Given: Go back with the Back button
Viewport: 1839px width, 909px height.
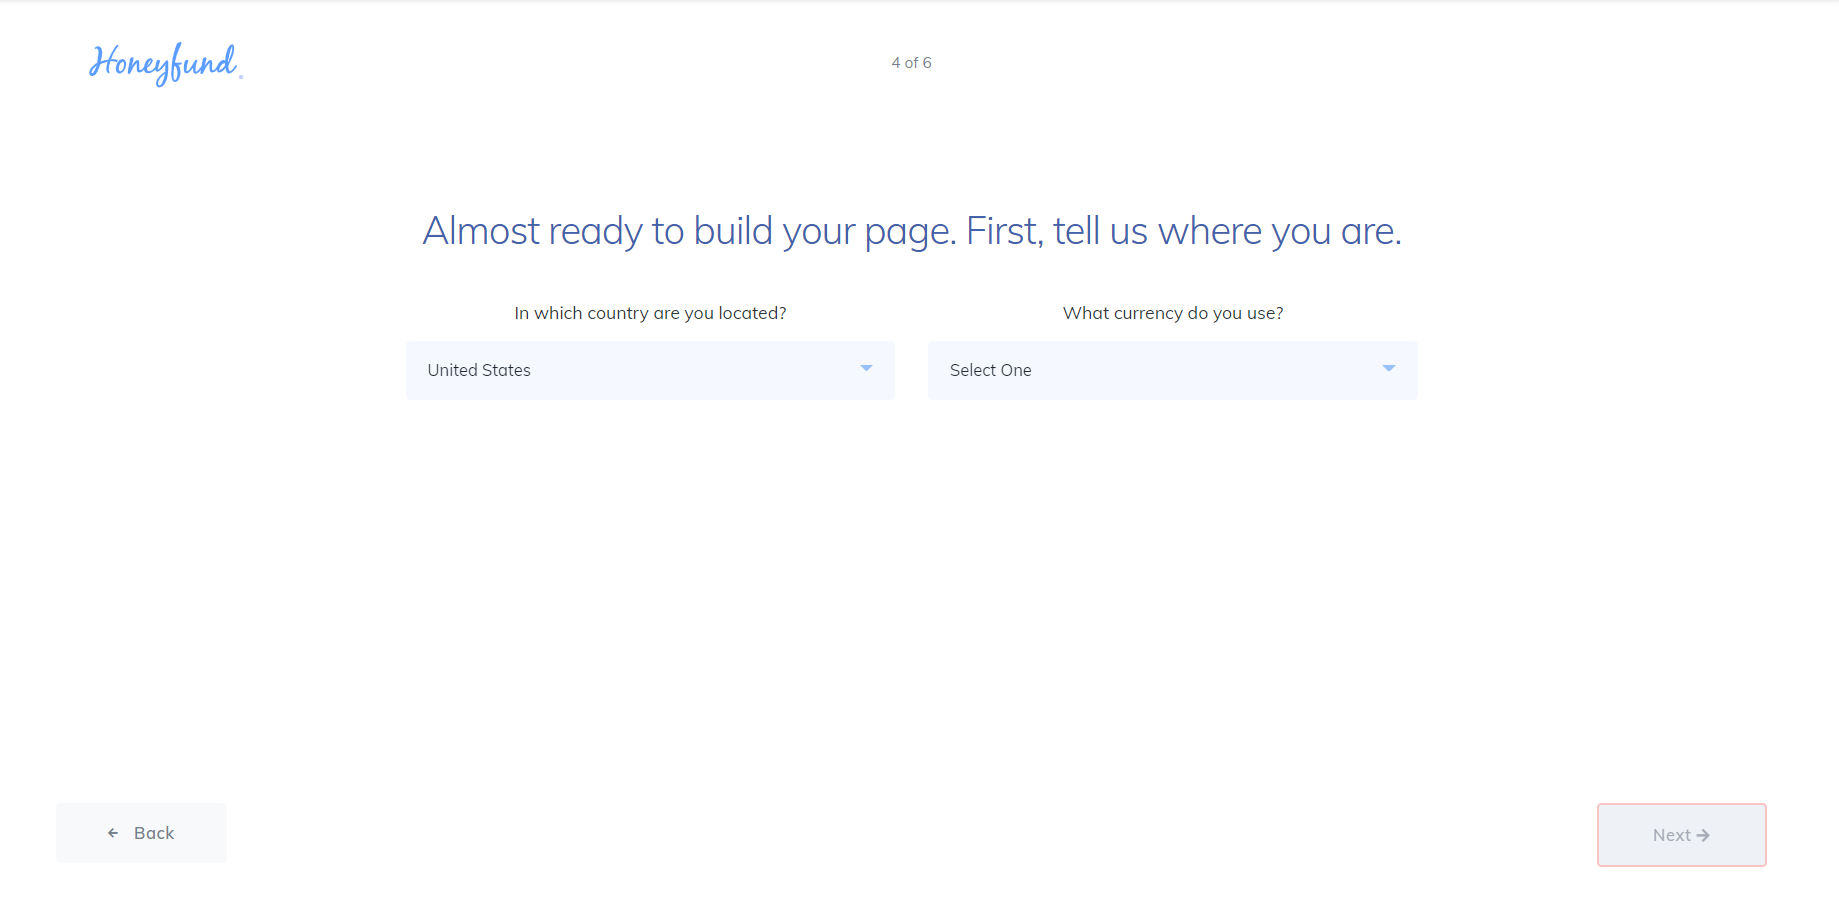Looking at the screenshot, I should 141,833.
